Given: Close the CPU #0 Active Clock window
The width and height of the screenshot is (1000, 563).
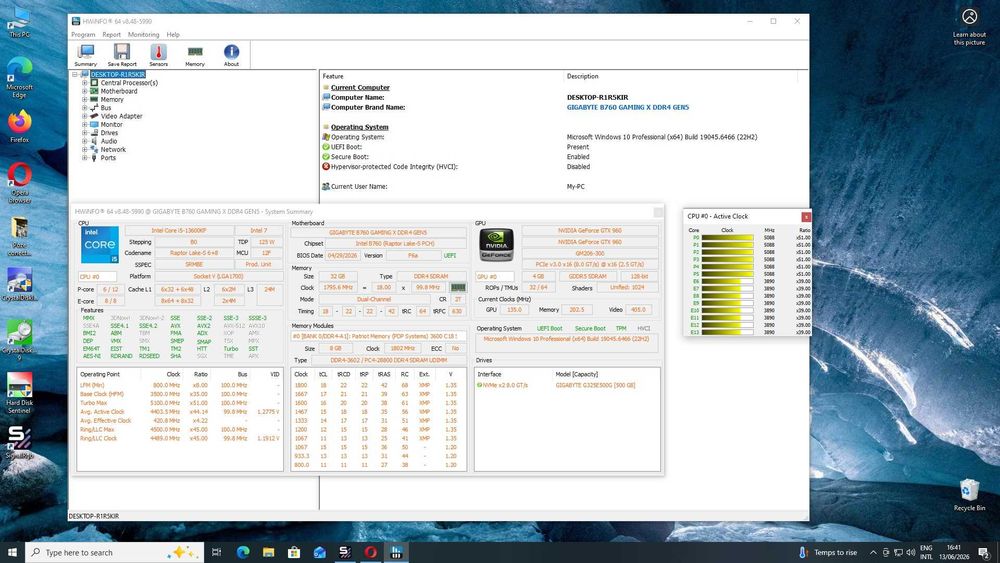Looking at the screenshot, I should pyautogui.click(x=806, y=217).
